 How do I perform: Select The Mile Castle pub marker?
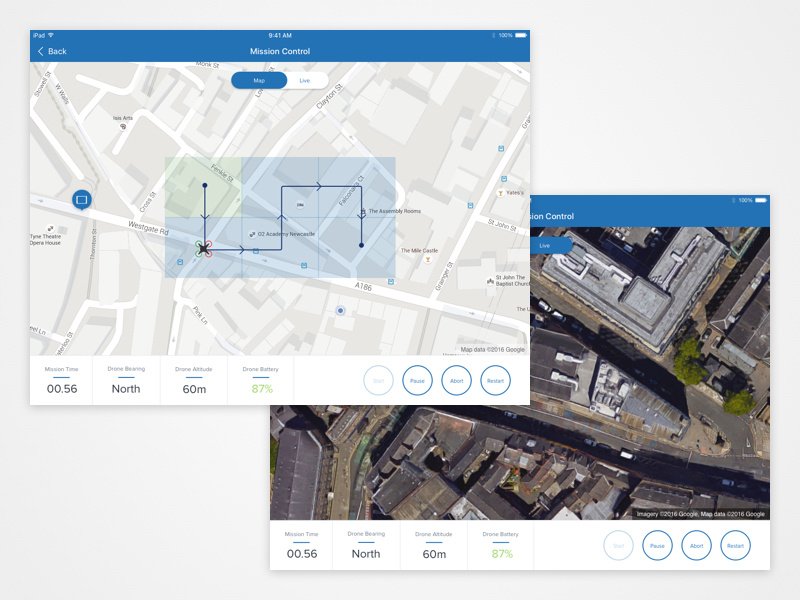coord(428,260)
